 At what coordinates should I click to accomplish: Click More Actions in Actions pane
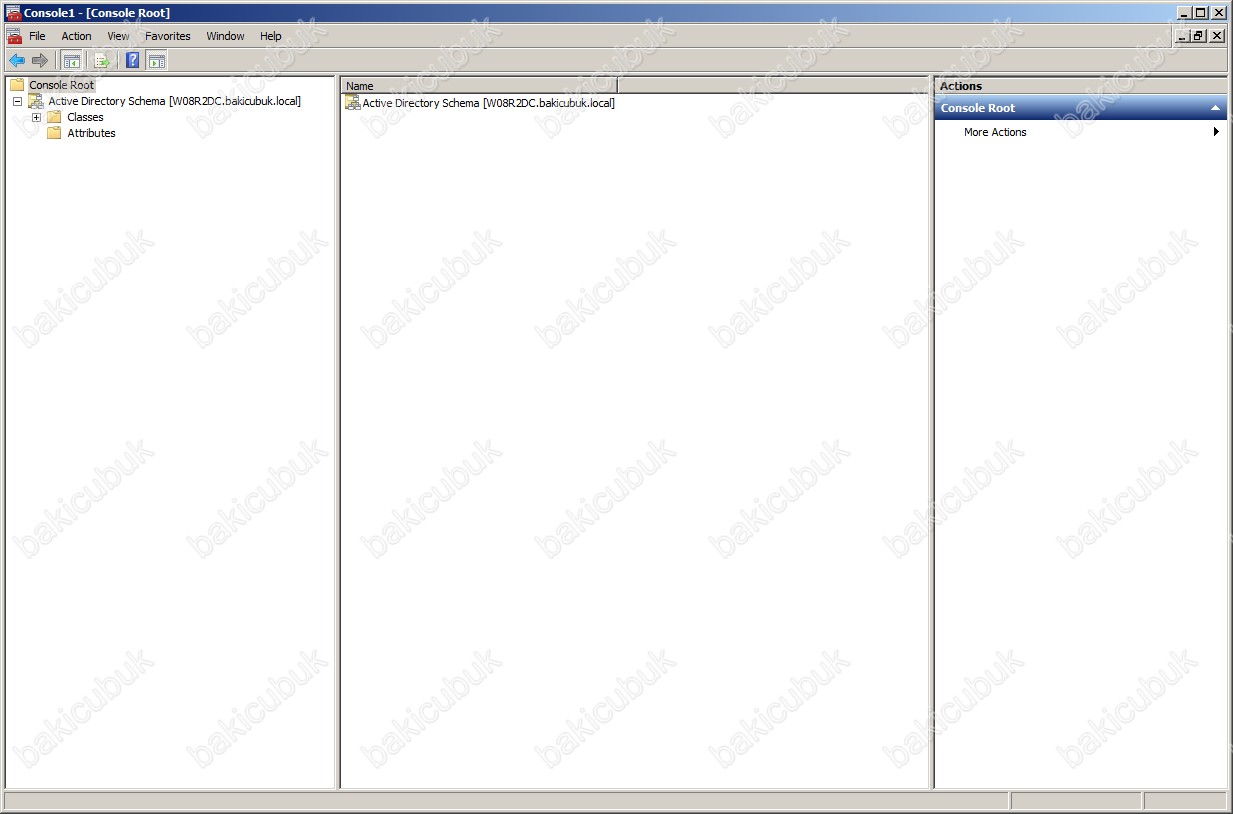pos(995,132)
